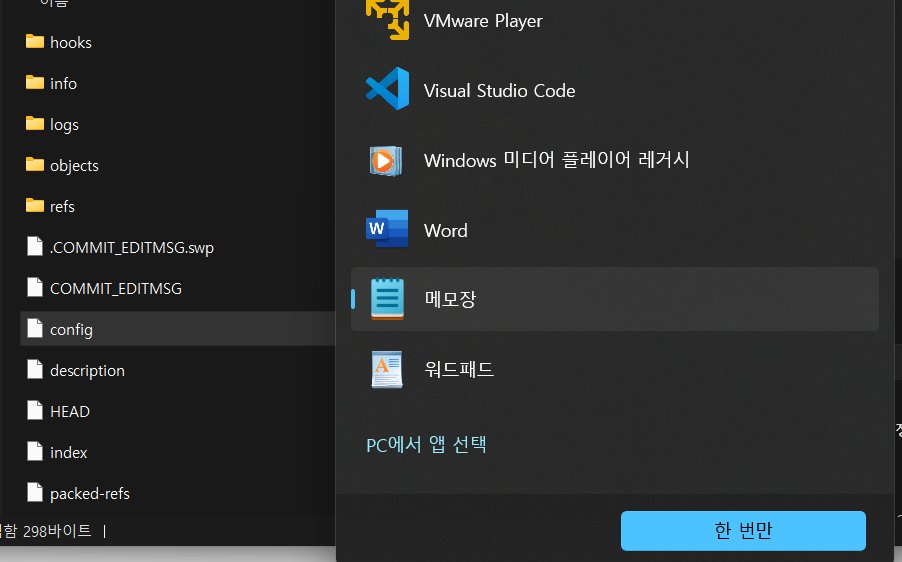Image resolution: width=902 pixels, height=562 pixels.
Task: Click the 298바이트 status bar text
Action: pyautogui.click(x=57, y=530)
